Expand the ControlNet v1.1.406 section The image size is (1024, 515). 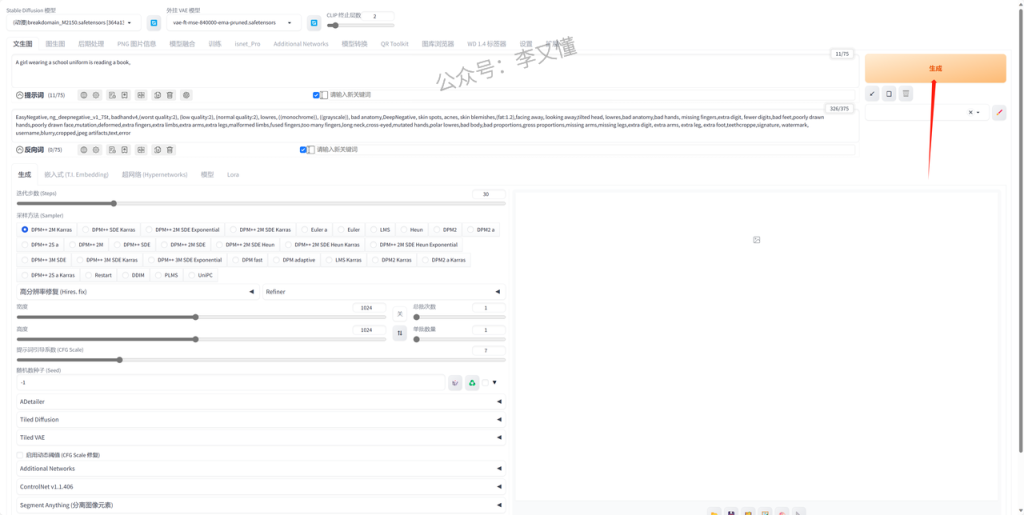pos(260,487)
